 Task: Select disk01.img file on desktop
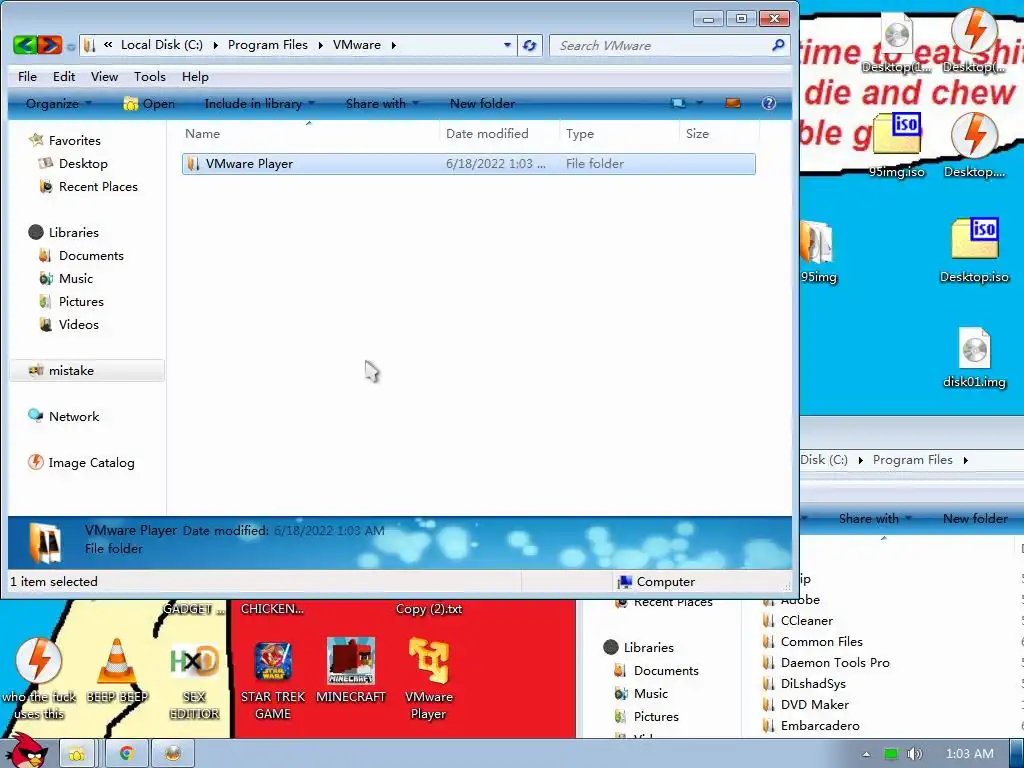point(974,358)
